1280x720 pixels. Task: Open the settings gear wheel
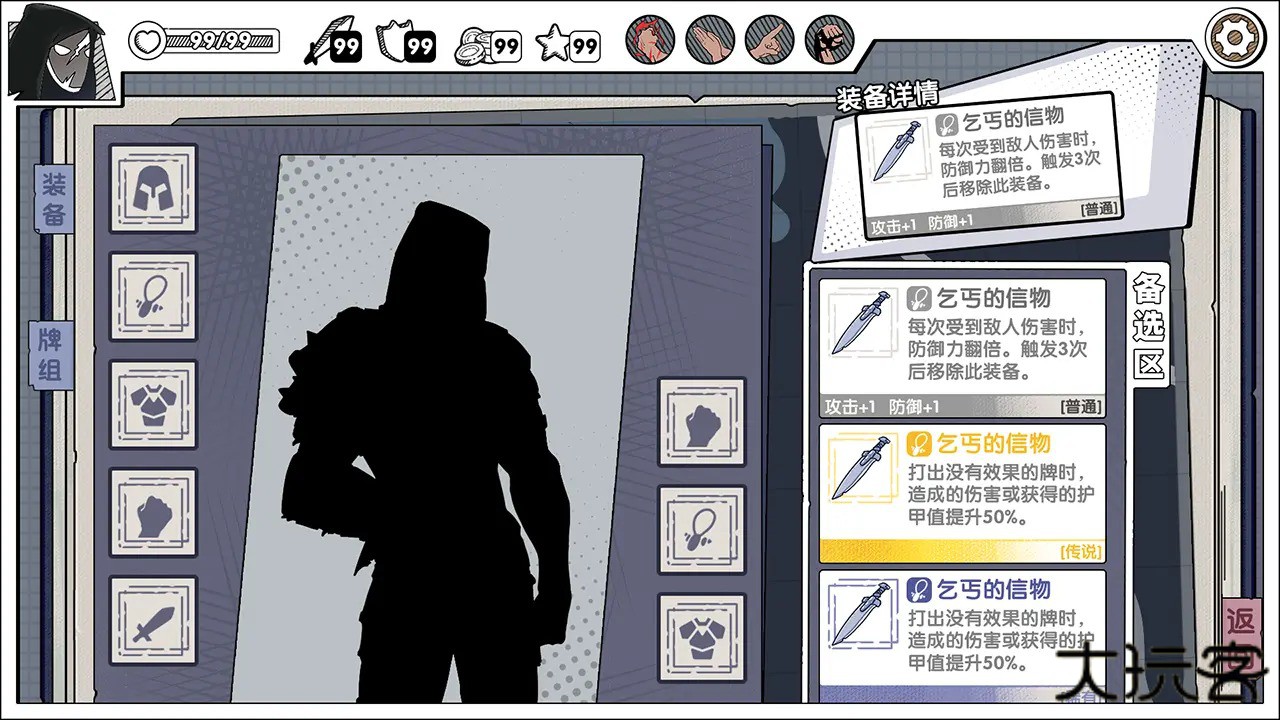click(1235, 38)
